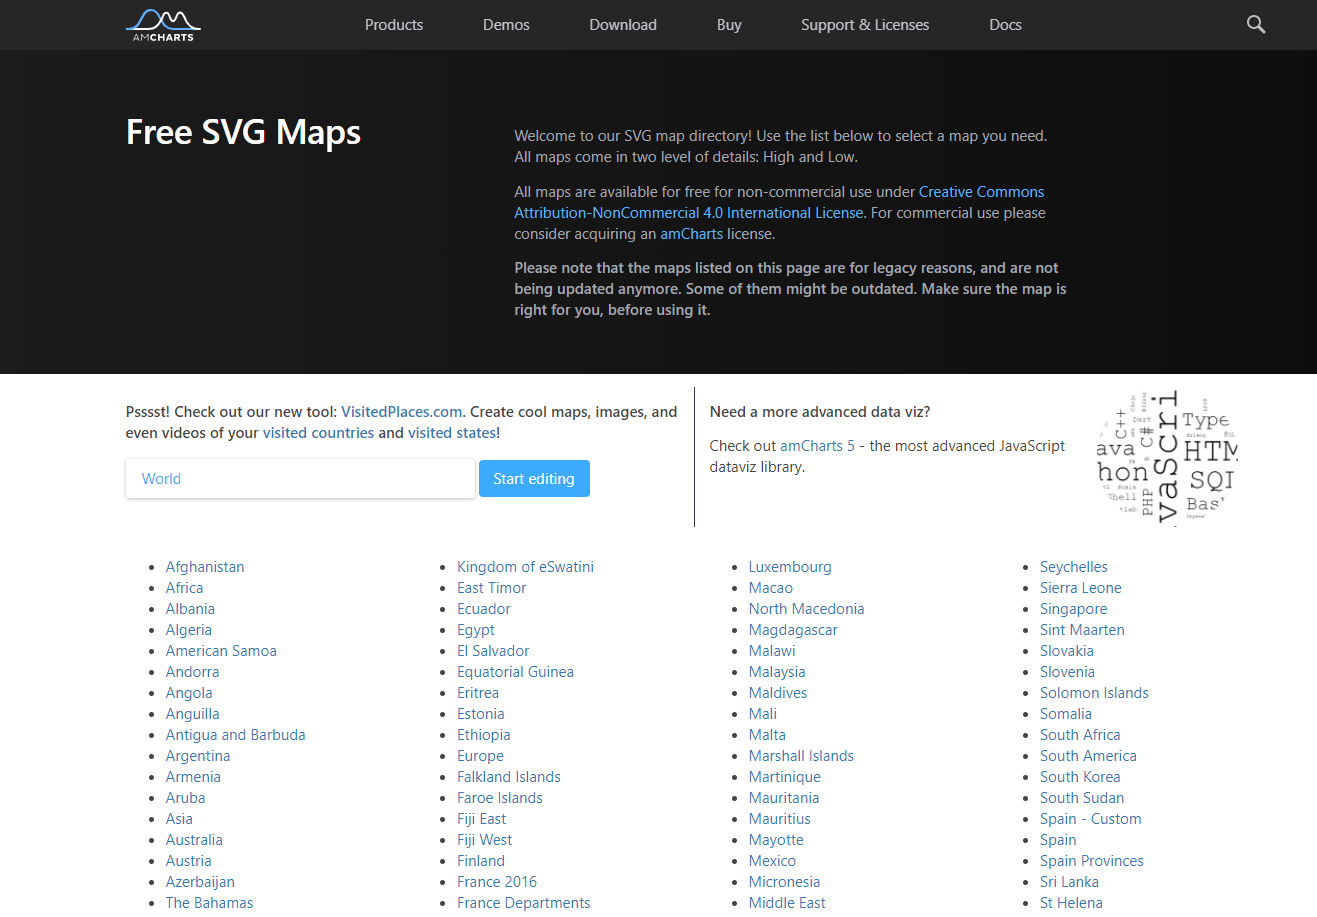Open the visited countries link
Image resolution: width=1317 pixels, height=917 pixels.
pos(318,433)
